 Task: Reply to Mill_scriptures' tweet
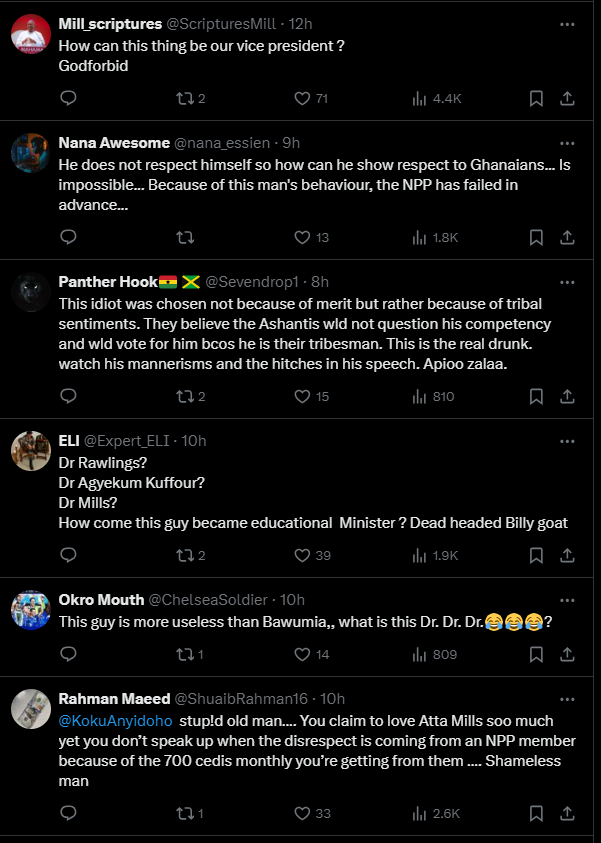(68, 98)
